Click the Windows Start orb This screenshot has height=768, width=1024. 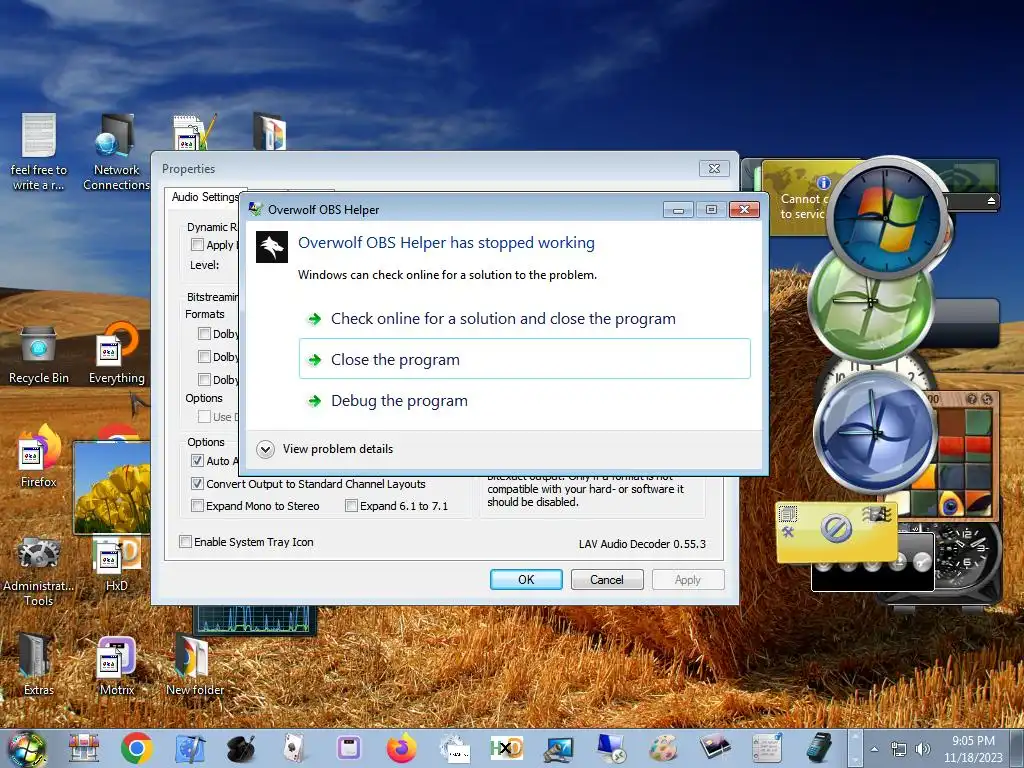pyautogui.click(x=27, y=749)
